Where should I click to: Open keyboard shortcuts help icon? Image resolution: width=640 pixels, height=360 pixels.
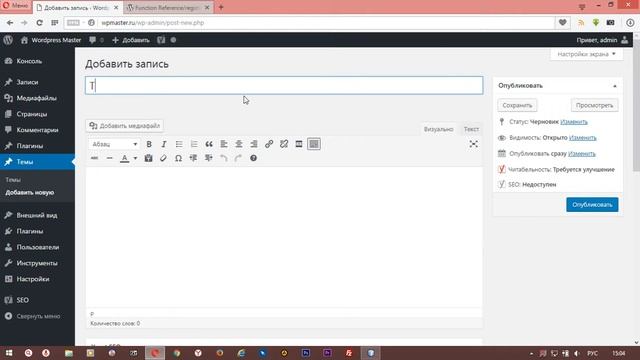[253, 158]
